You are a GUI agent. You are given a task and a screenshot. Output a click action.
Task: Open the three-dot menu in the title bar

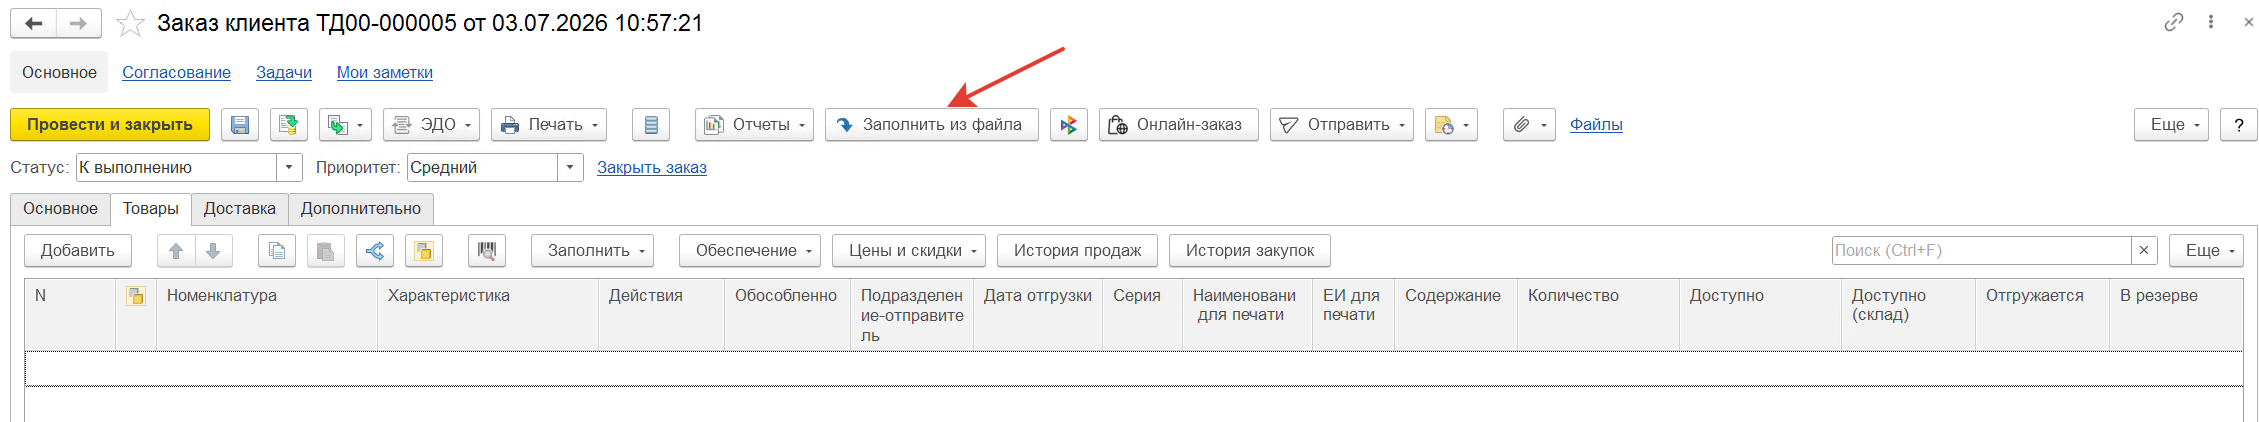click(2211, 22)
